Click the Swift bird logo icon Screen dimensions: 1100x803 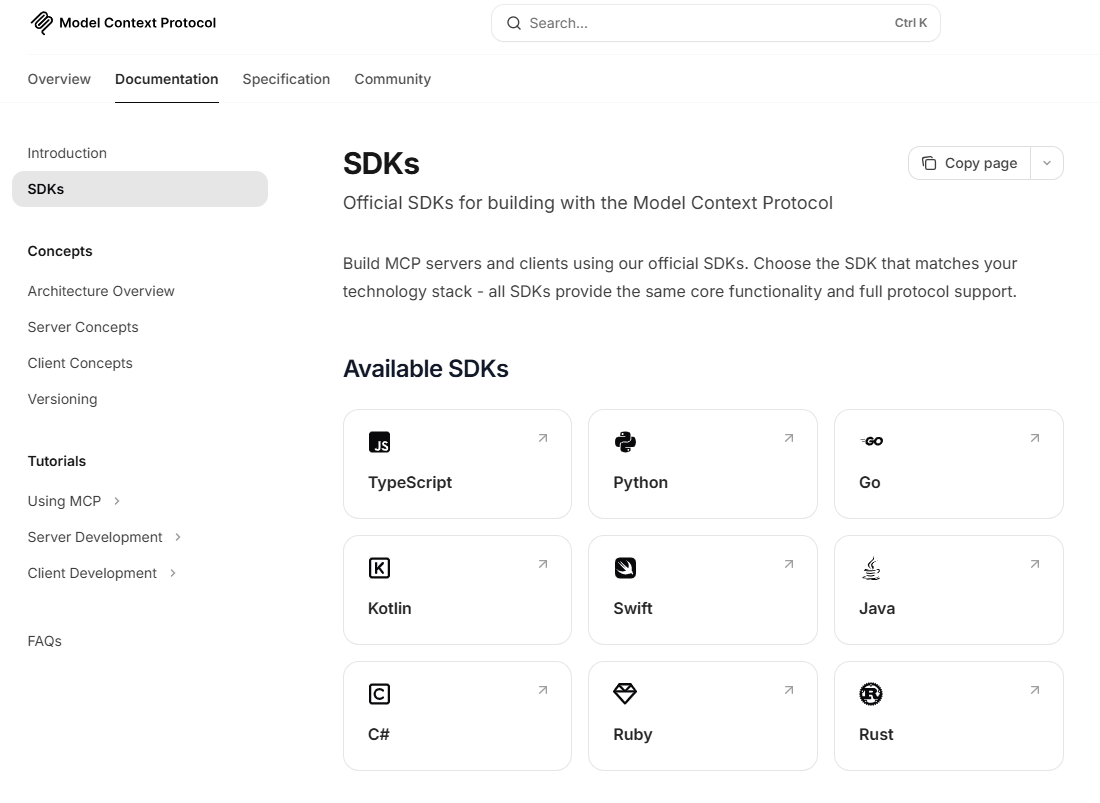tap(625, 568)
